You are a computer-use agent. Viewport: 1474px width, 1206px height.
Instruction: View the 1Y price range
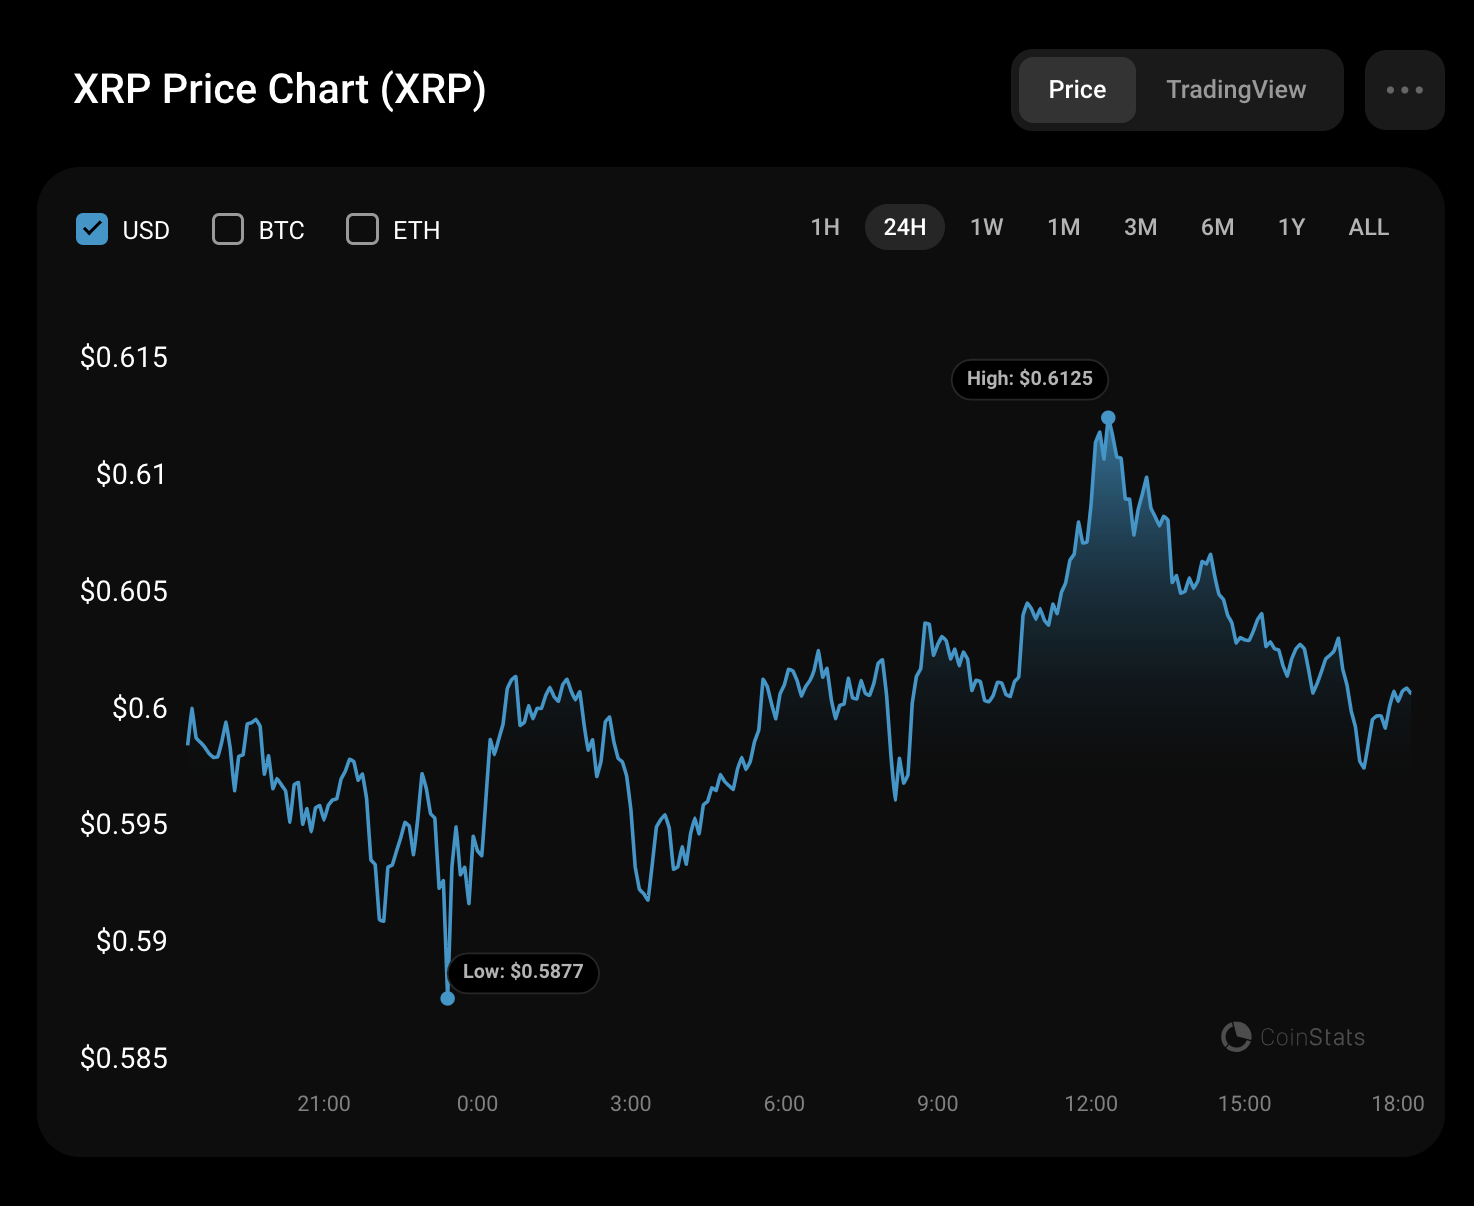(1291, 228)
